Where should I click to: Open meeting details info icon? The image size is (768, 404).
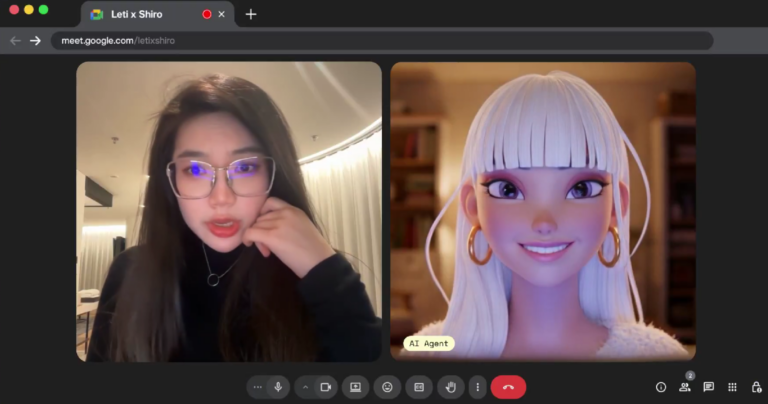(661, 387)
